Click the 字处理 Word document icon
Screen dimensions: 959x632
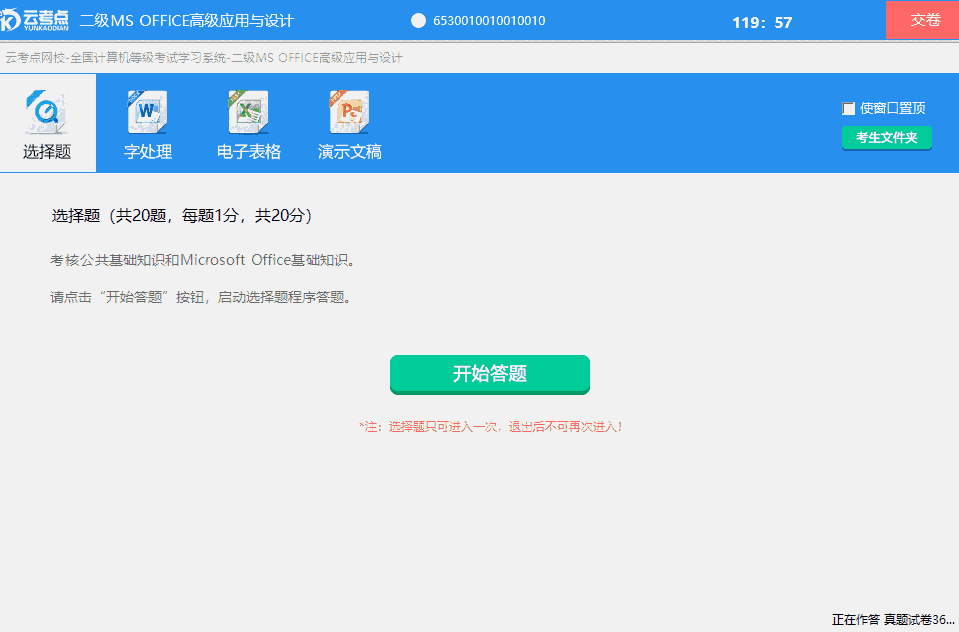click(147, 111)
